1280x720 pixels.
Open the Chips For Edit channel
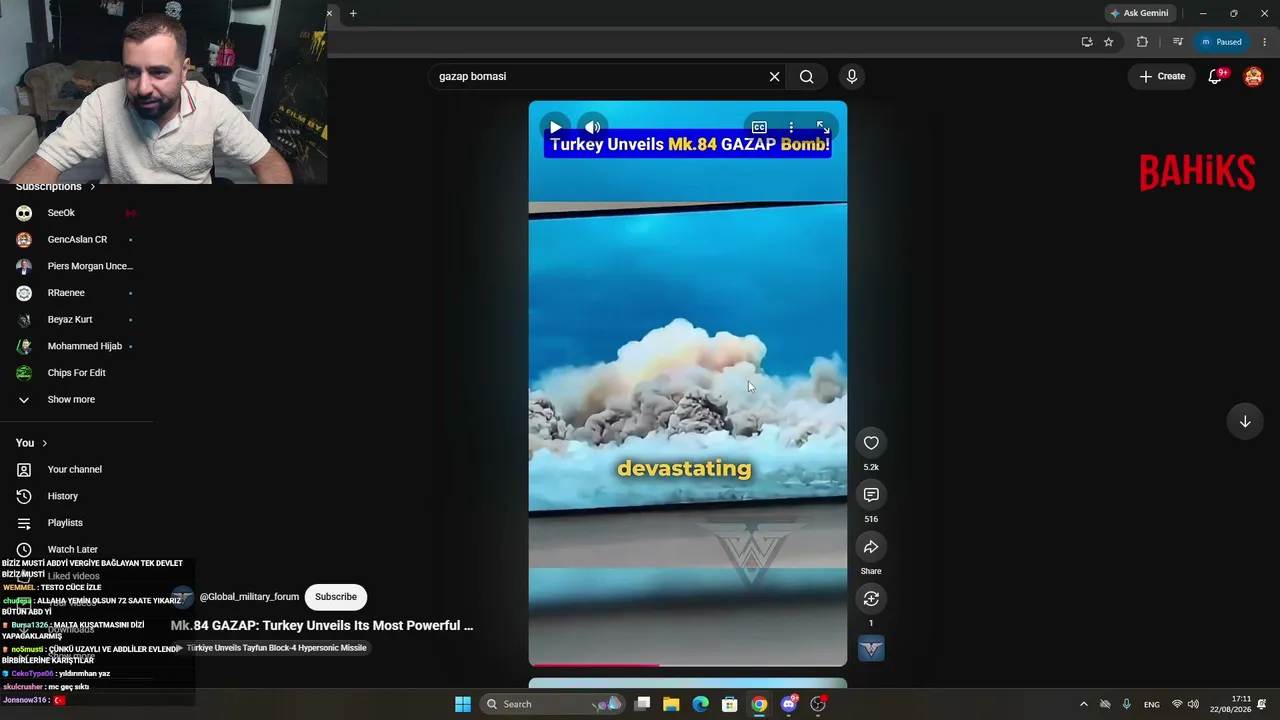click(76, 373)
